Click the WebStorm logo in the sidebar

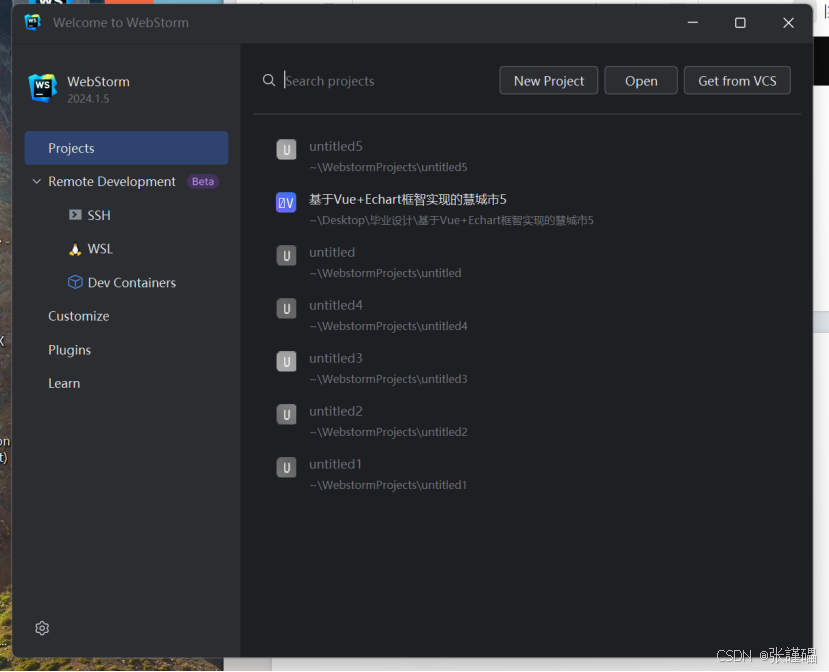click(43, 88)
